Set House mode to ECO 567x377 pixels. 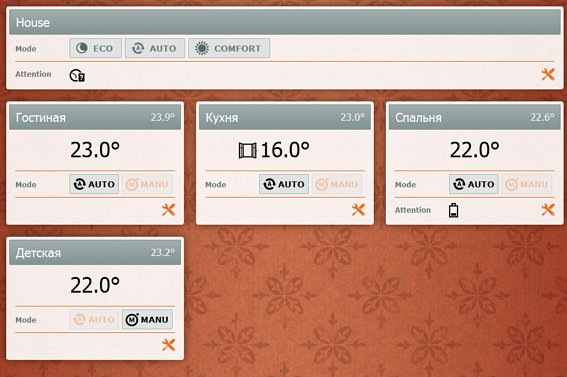pos(95,48)
